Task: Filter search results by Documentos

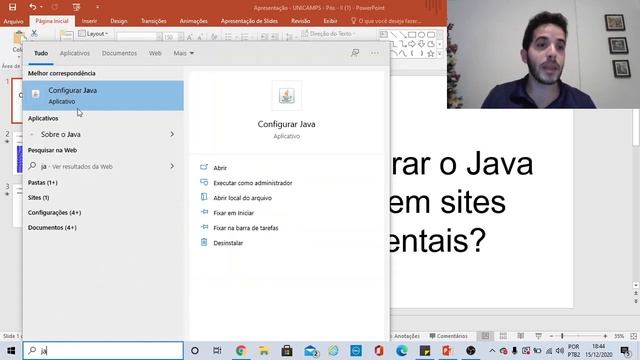Action: 119,53
